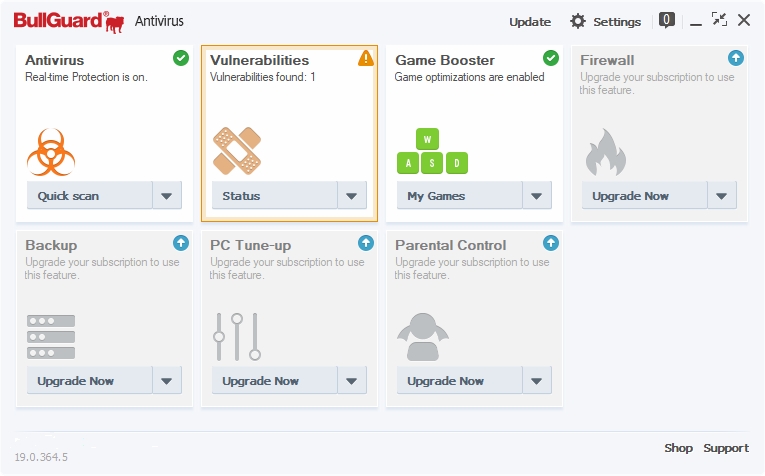Click the Vulnerabilities orange warning badge
Viewport: 765px width, 476px height.
tap(366, 58)
